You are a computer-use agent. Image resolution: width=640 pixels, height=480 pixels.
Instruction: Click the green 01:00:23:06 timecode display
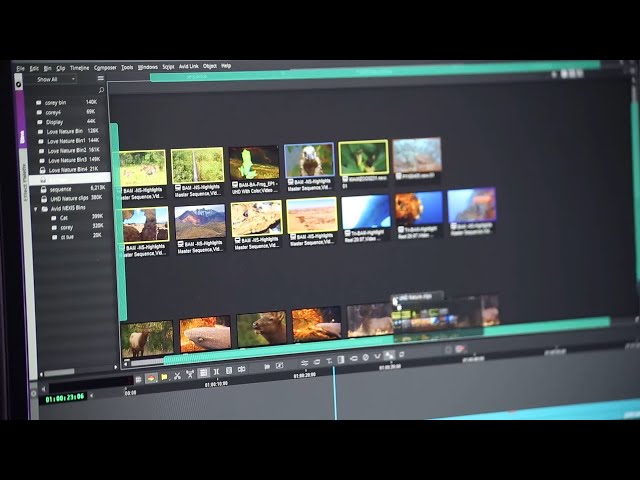click(x=65, y=398)
